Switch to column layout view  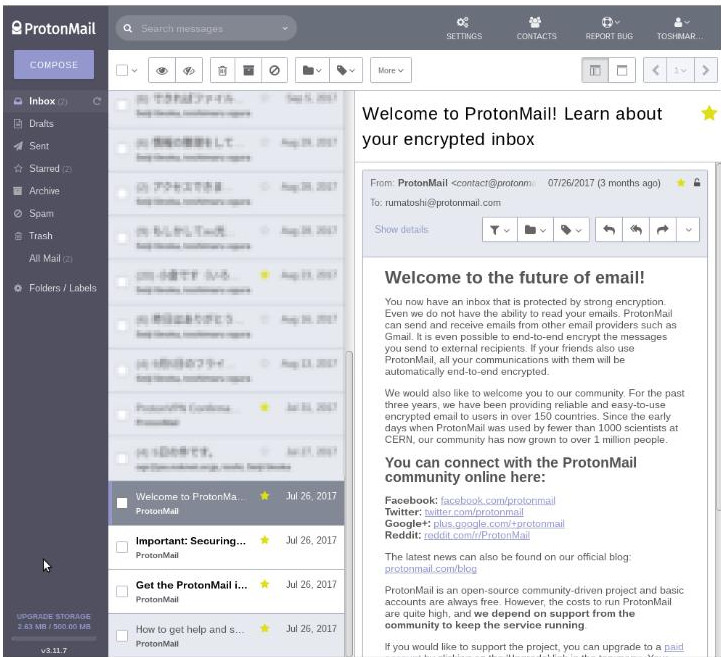(595, 70)
